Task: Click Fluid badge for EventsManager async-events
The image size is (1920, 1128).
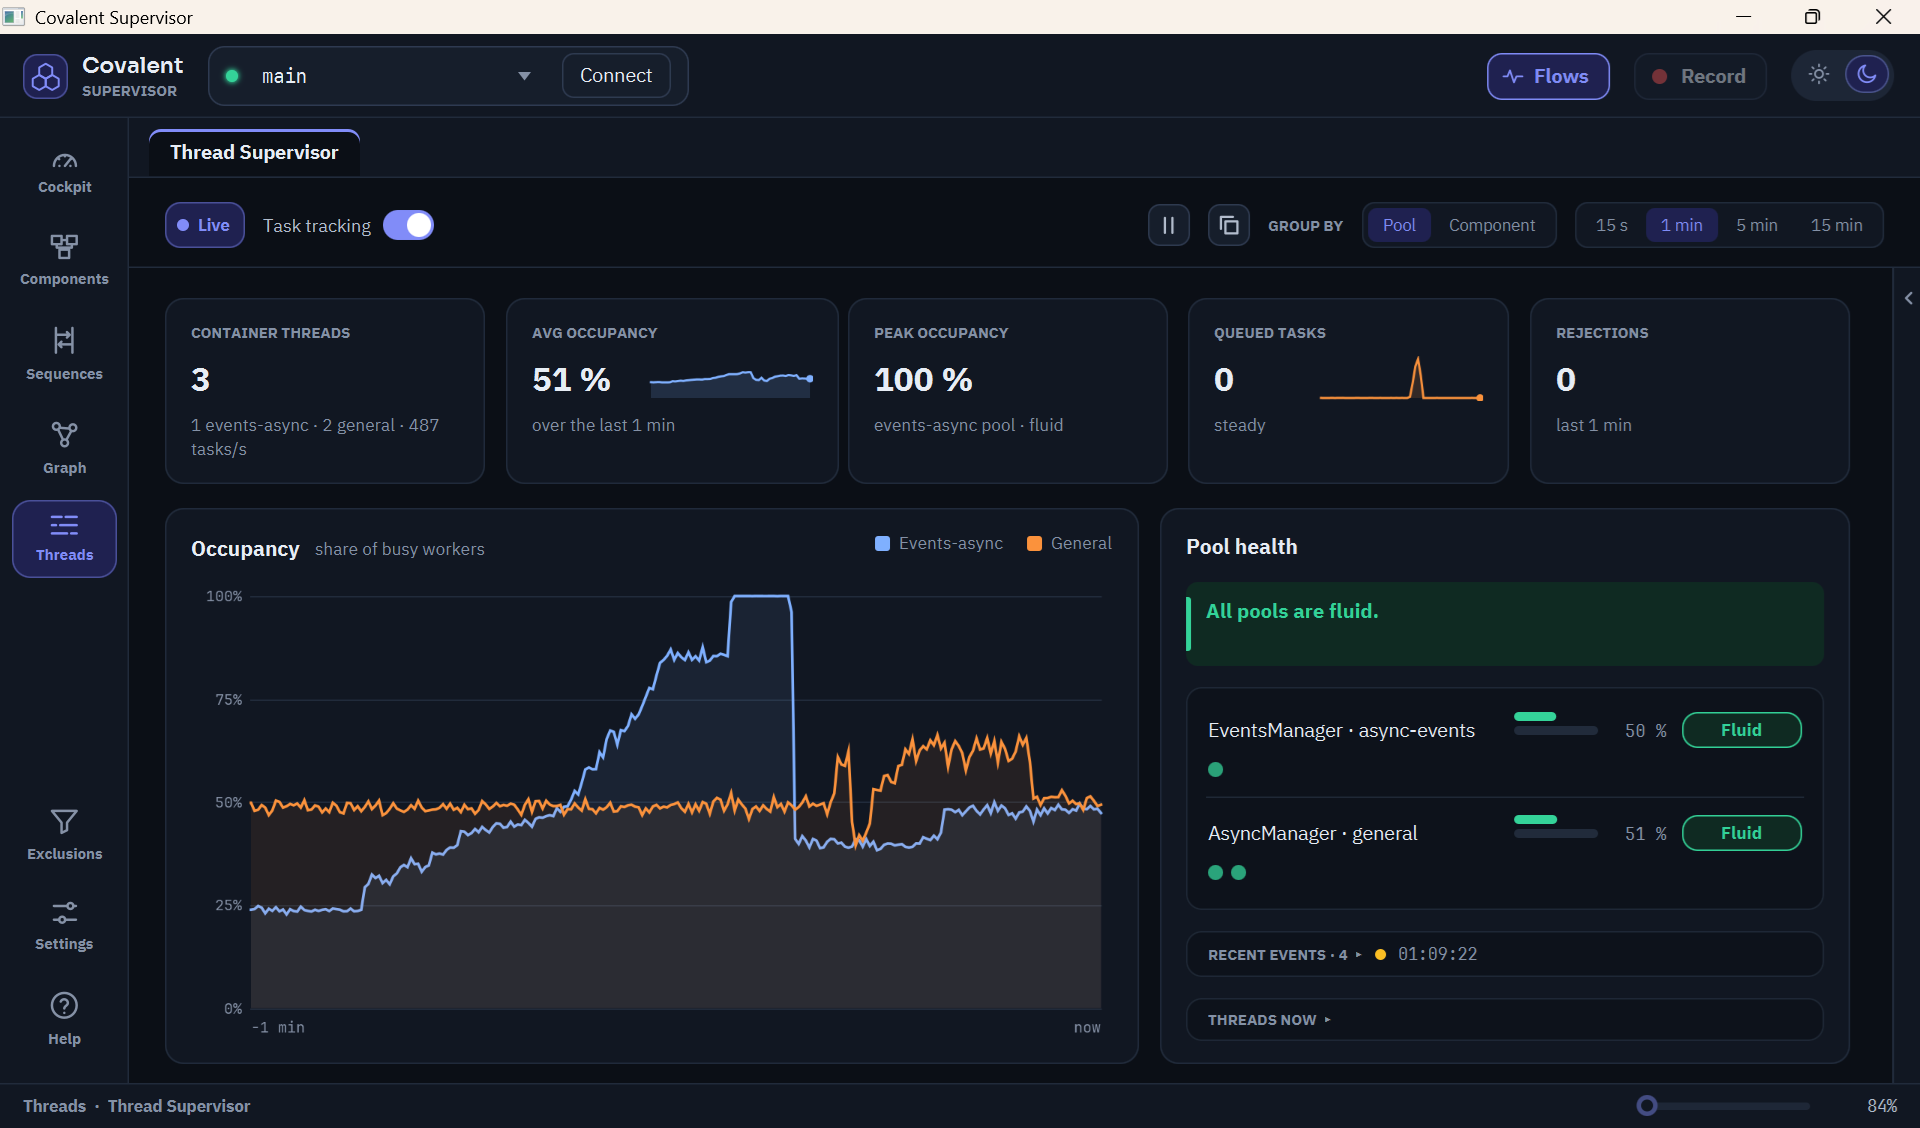Action: 1741,730
